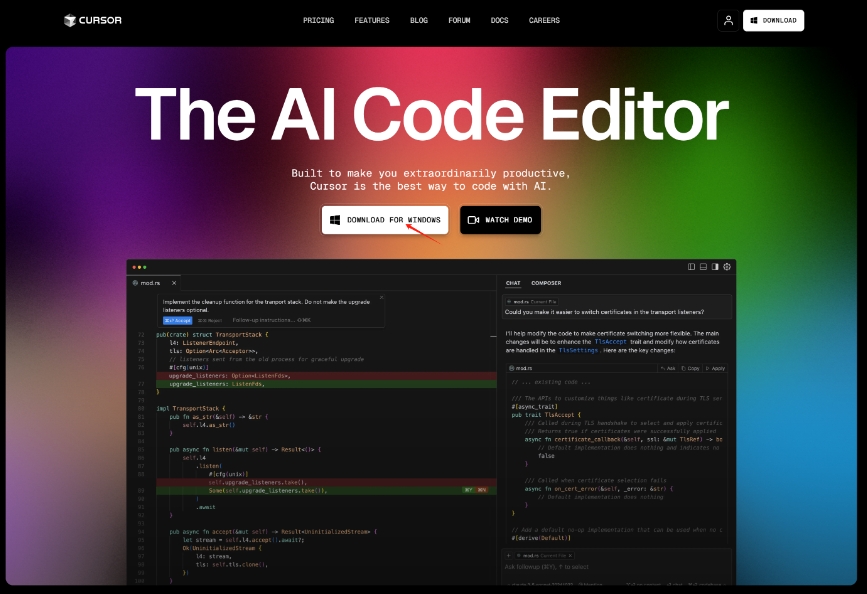
Task: Click the Download button in the header
Action: point(773,20)
